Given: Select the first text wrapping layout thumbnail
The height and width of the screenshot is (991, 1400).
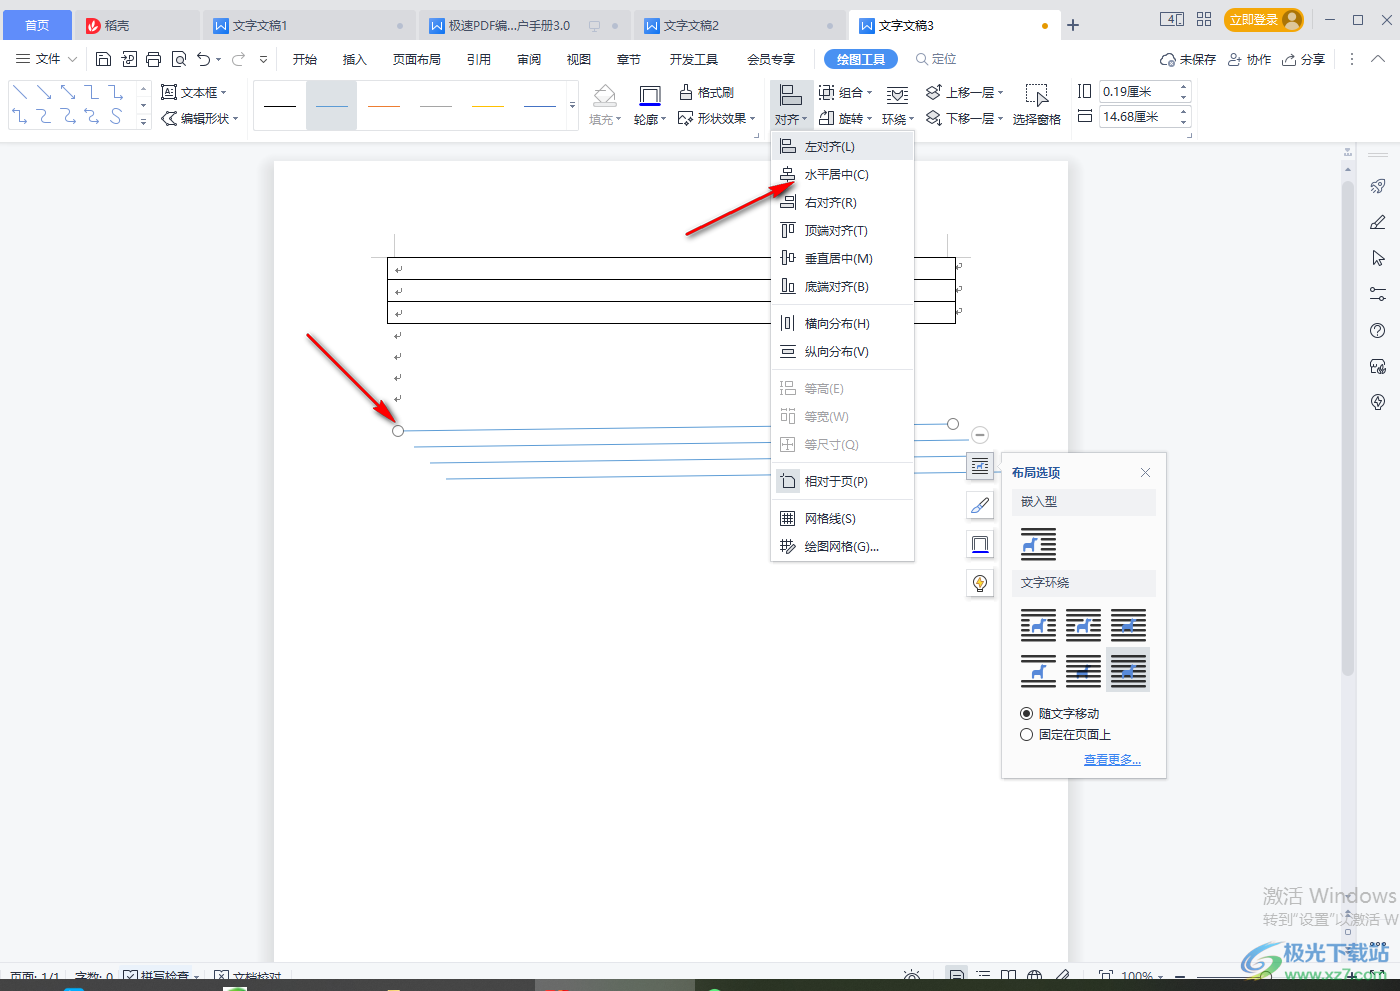Looking at the screenshot, I should (1038, 625).
